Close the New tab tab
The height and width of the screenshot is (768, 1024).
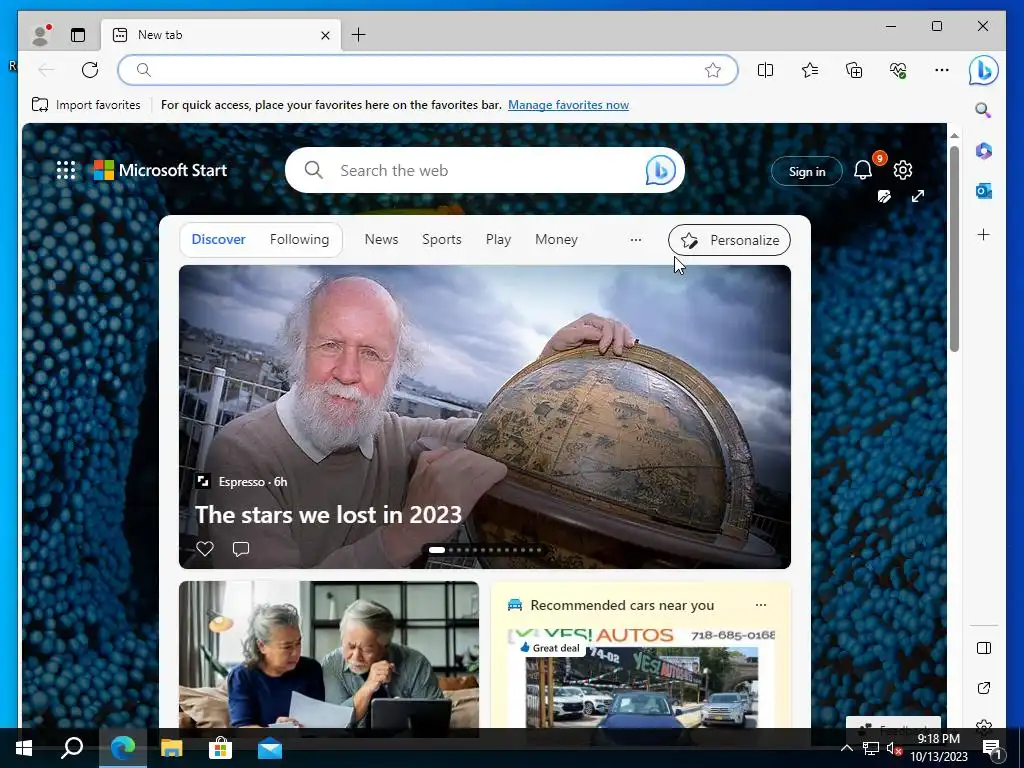pyautogui.click(x=325, y=35)
